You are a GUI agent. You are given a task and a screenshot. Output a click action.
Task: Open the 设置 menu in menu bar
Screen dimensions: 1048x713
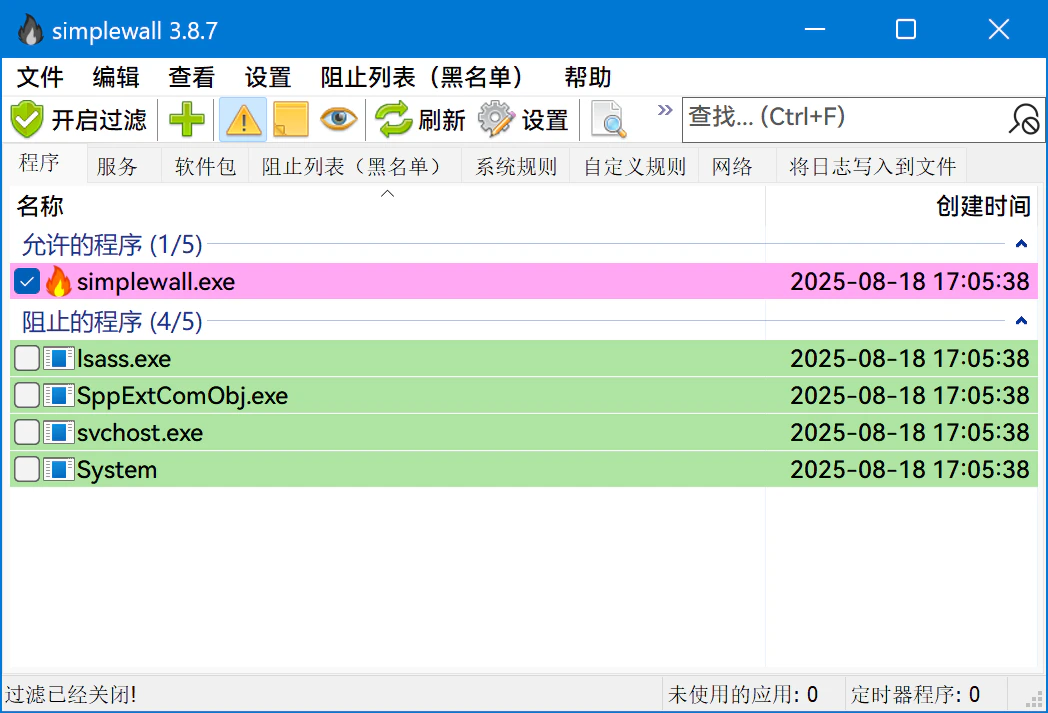pos(268,78)
